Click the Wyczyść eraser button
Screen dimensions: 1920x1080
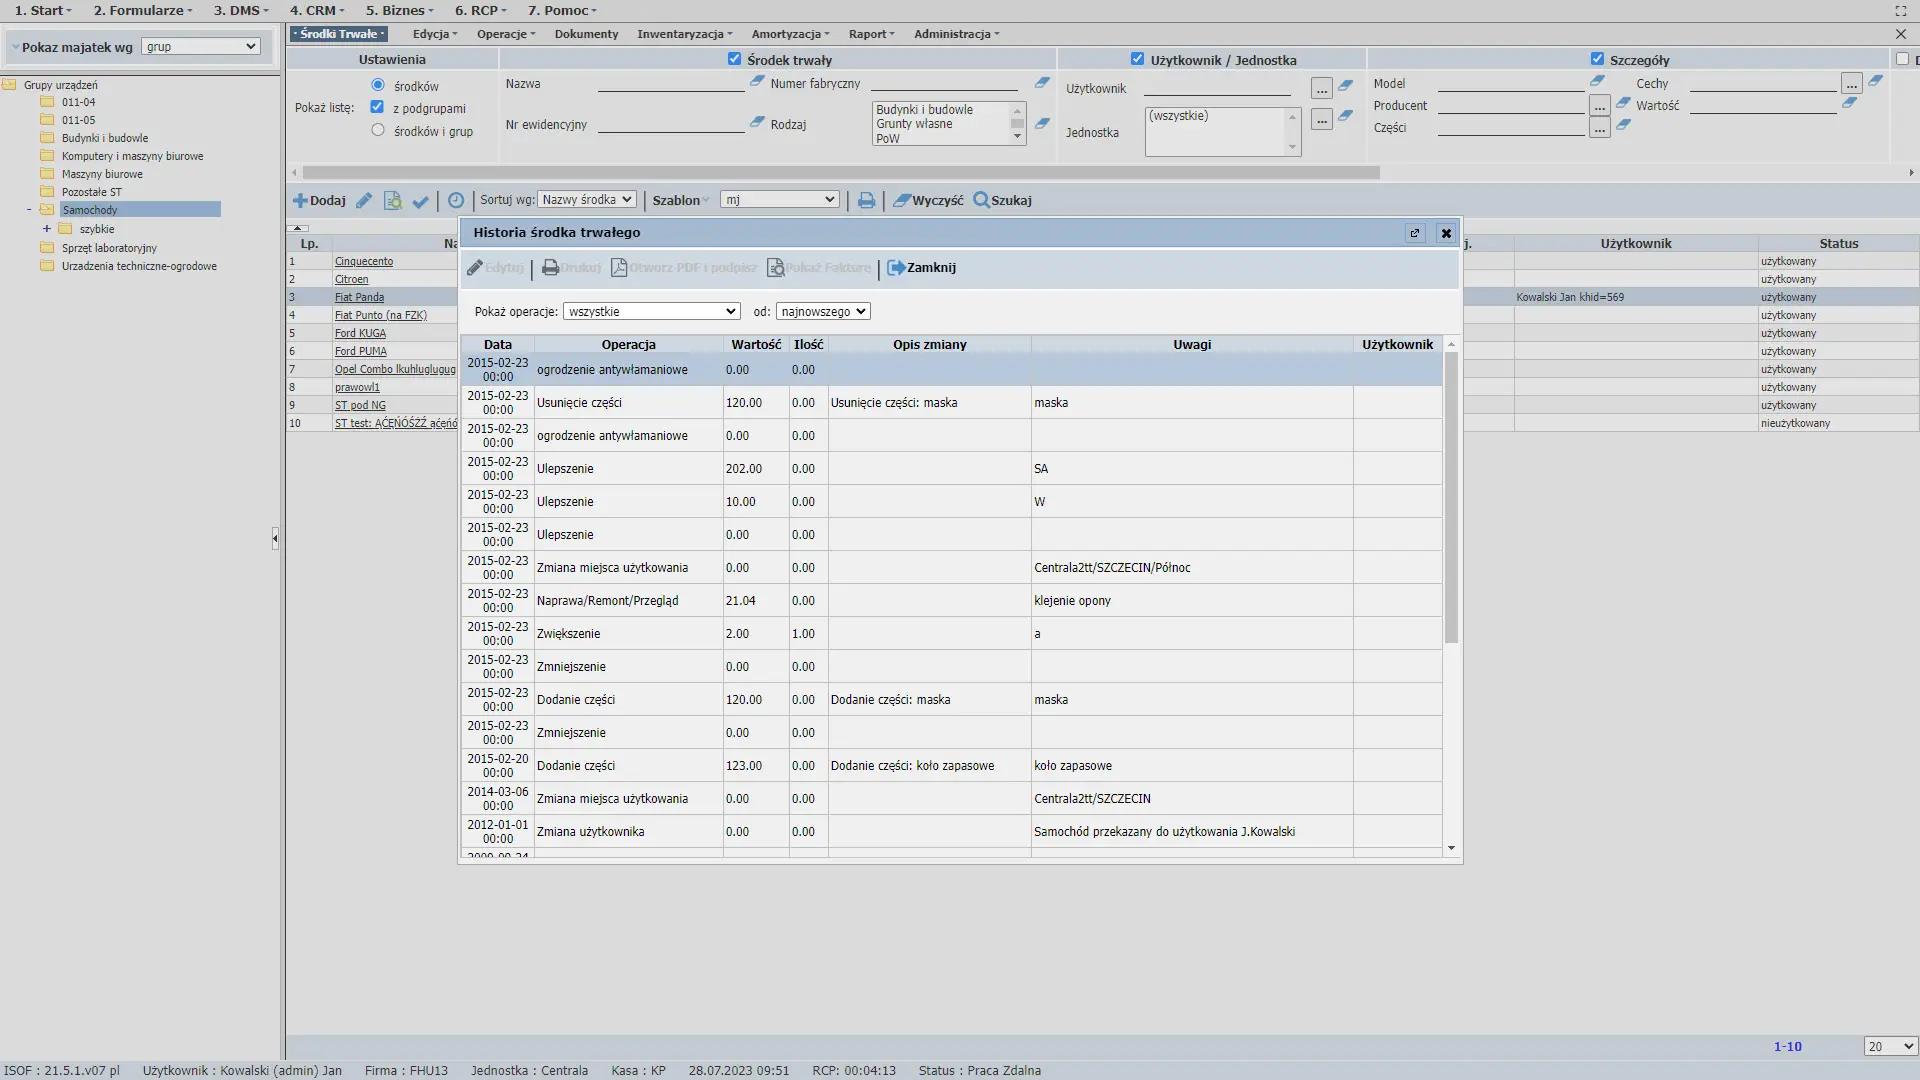[x=928, y=201]
